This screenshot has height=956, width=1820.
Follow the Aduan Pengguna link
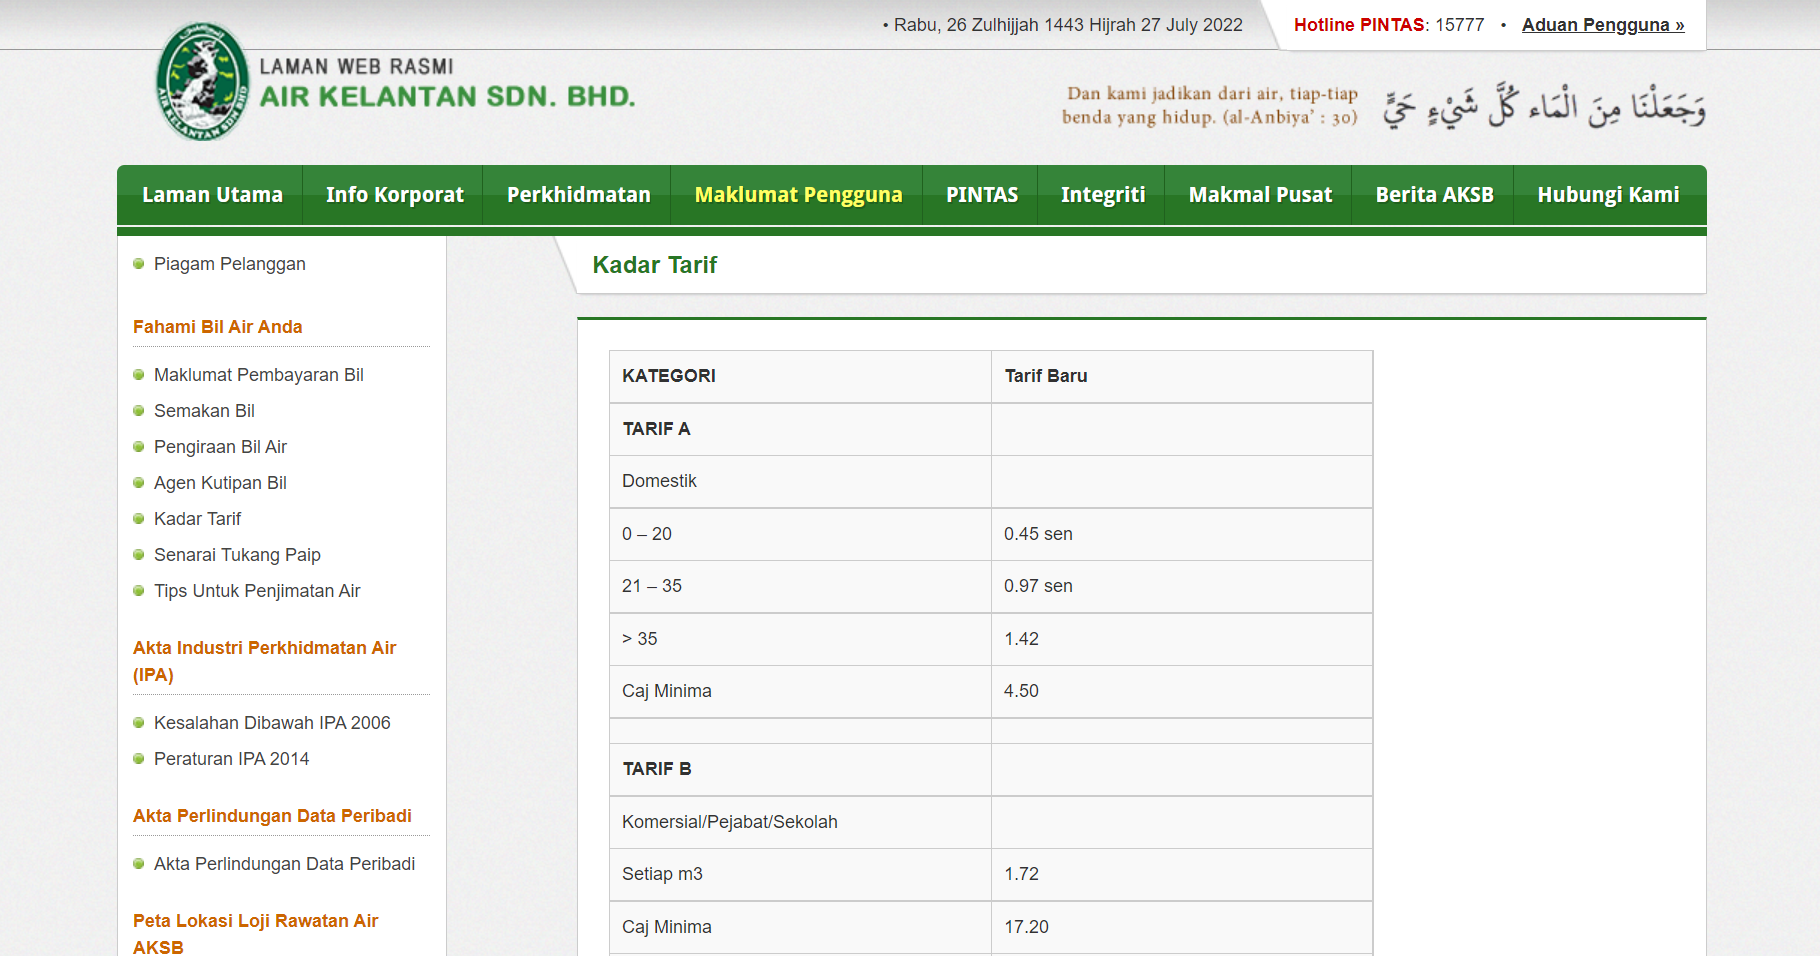1603,25
